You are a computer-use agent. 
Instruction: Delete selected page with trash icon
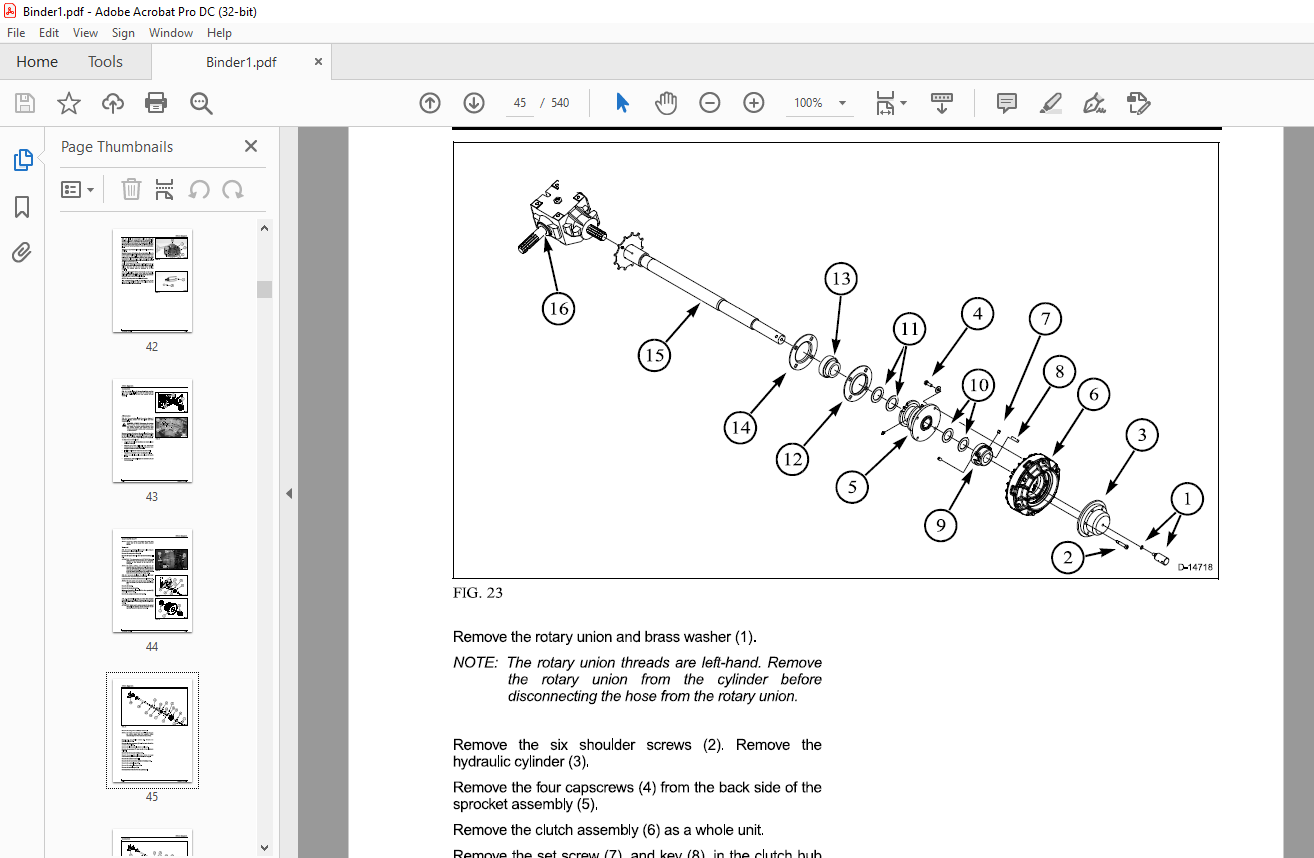pos(132,189)
